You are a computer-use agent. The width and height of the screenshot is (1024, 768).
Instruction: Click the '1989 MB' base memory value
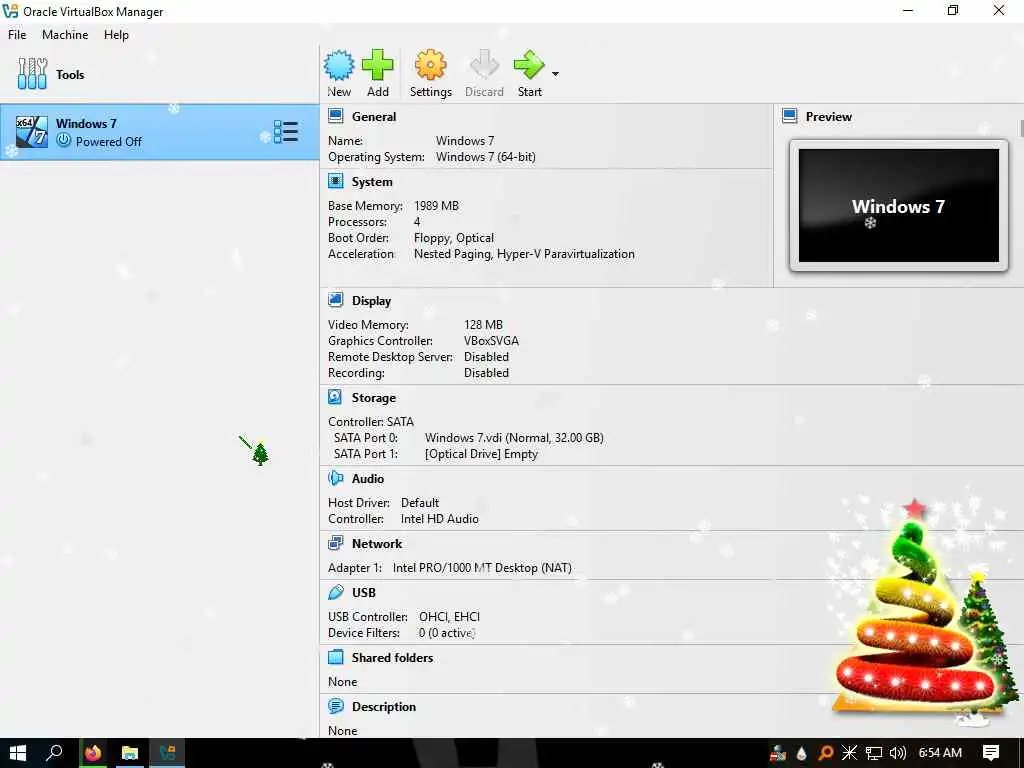click(436, 206)
